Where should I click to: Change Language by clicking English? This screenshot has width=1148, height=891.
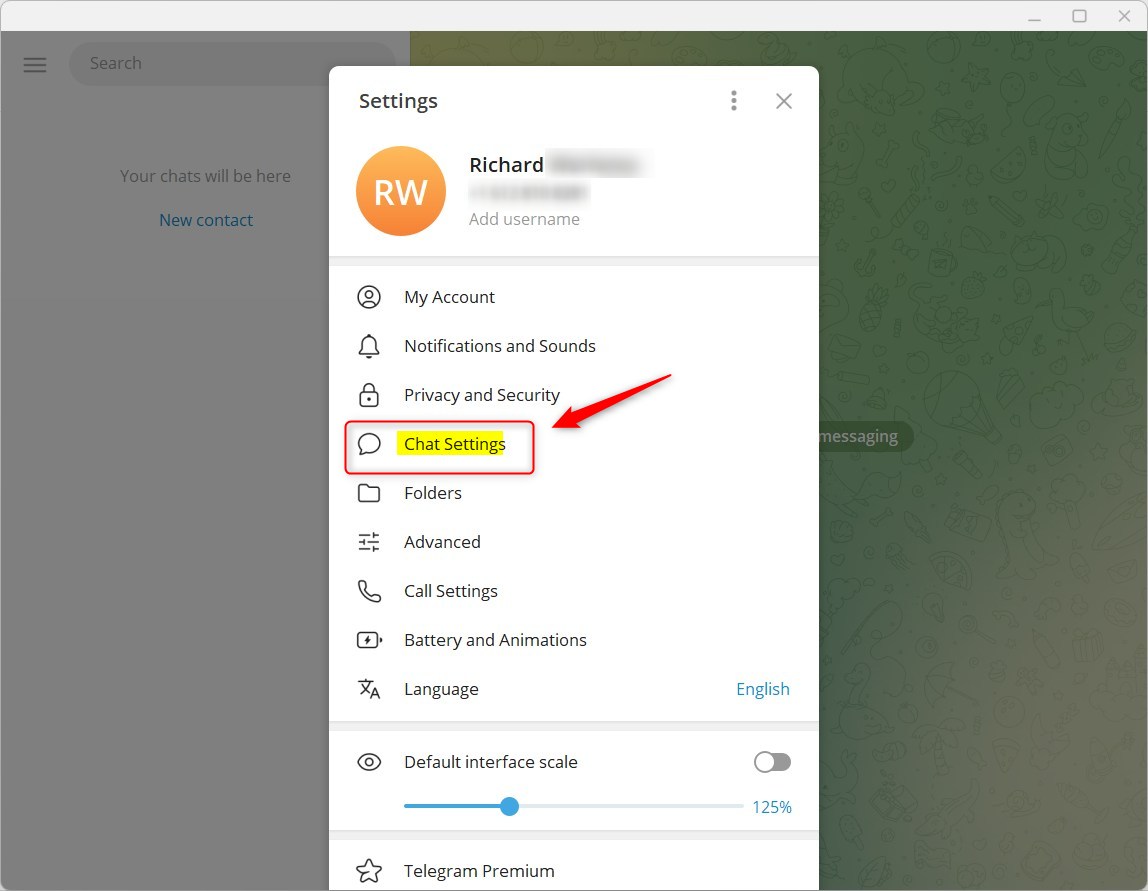[x=762, y=688]
